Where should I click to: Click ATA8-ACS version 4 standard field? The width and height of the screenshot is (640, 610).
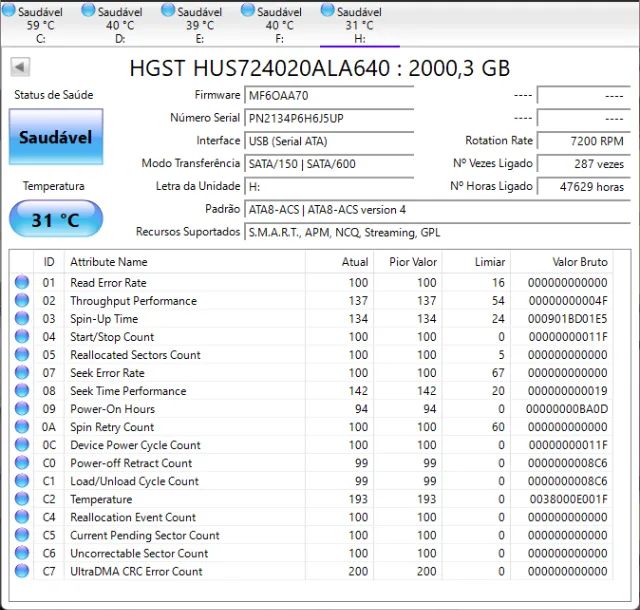(438, 210)
